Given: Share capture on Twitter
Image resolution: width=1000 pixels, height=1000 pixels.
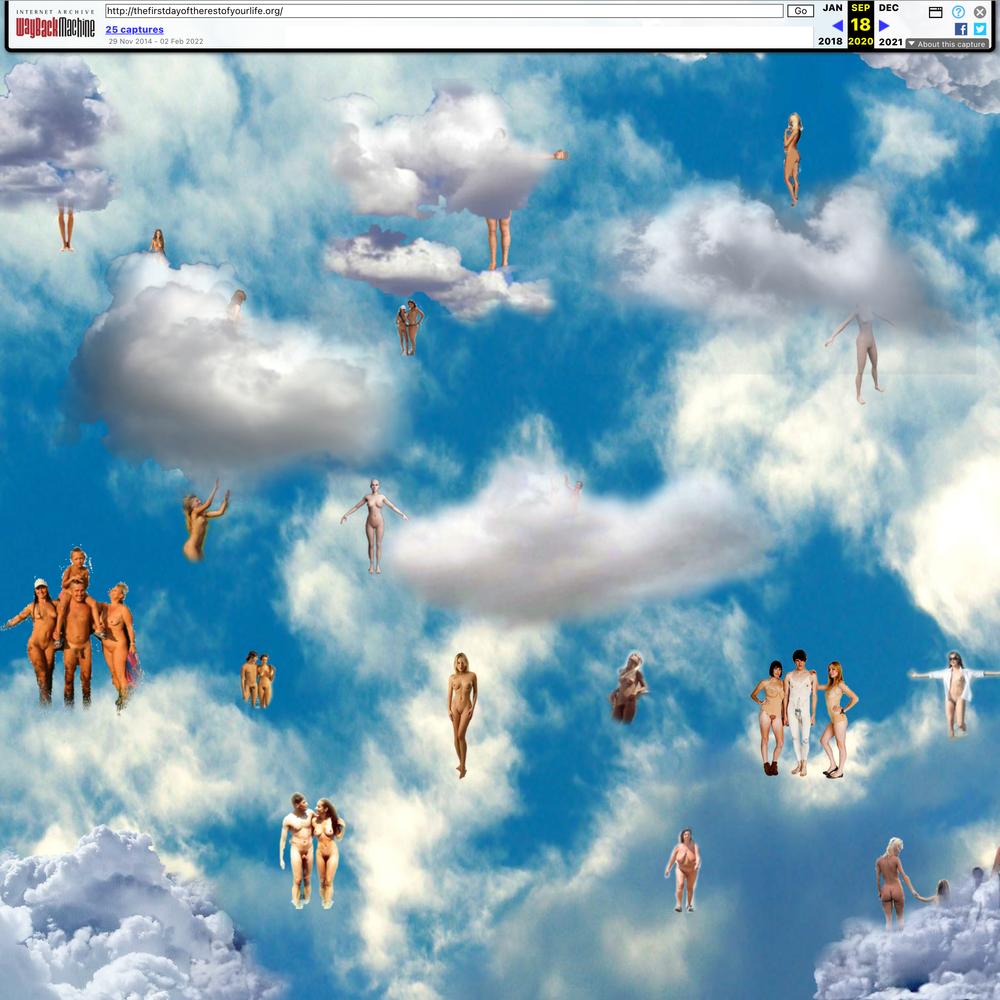Looking at the screenshot, I should pyautogui.click(x=980, y=29).
